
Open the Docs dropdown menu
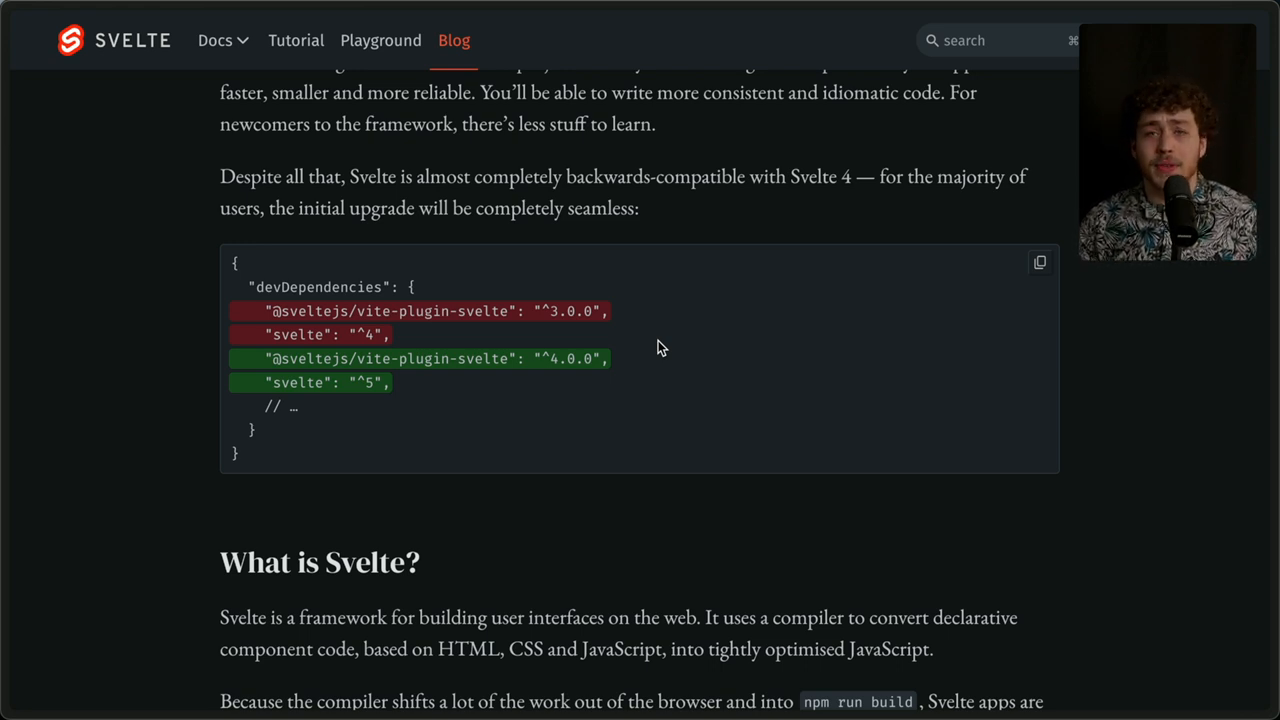click(223, 40)
